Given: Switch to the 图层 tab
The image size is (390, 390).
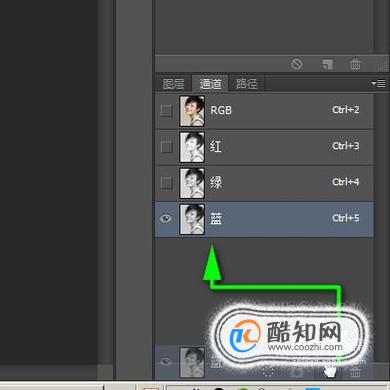Looking at the screenshot, I should point(173,84).
